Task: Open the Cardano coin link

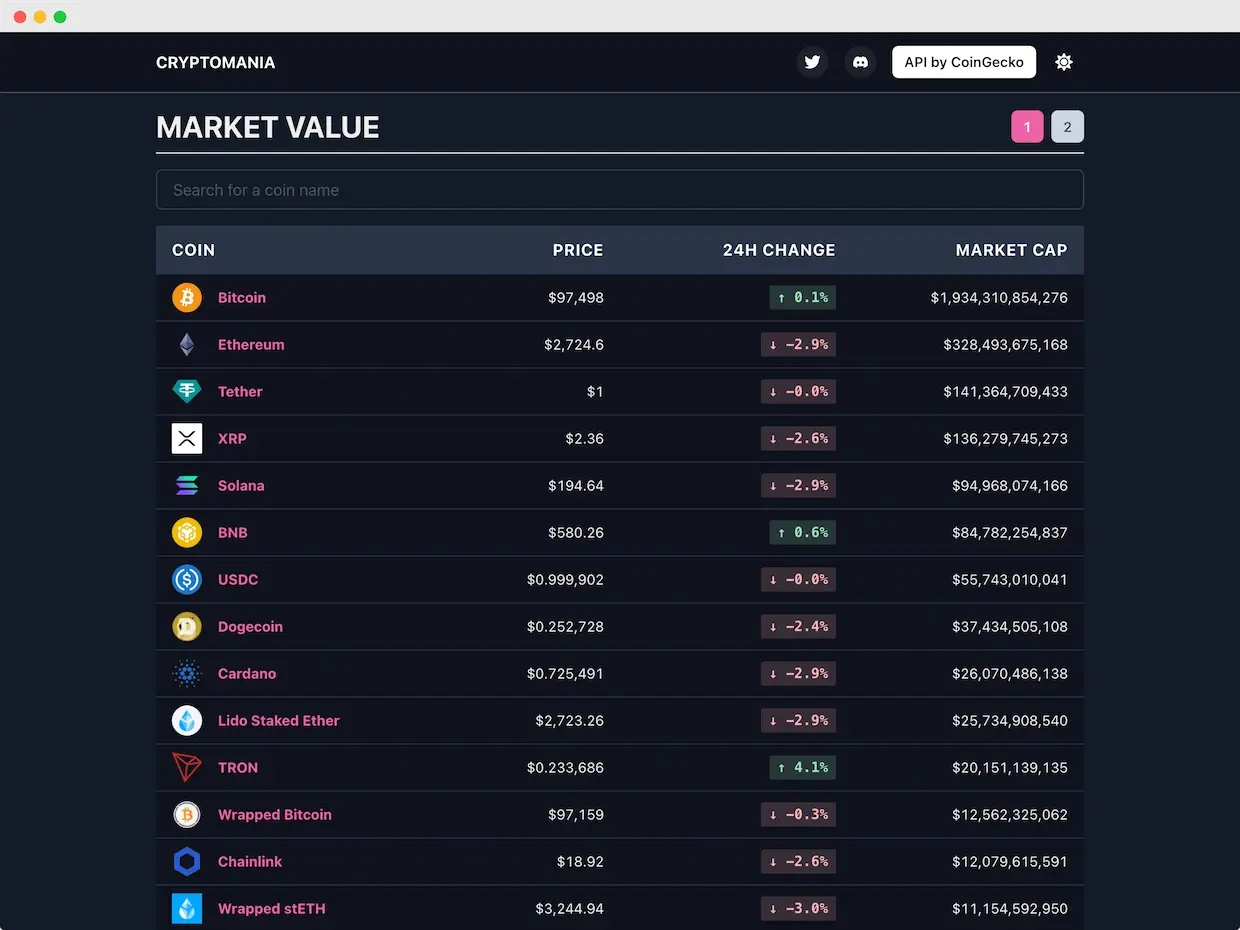Action: point(247,674)
